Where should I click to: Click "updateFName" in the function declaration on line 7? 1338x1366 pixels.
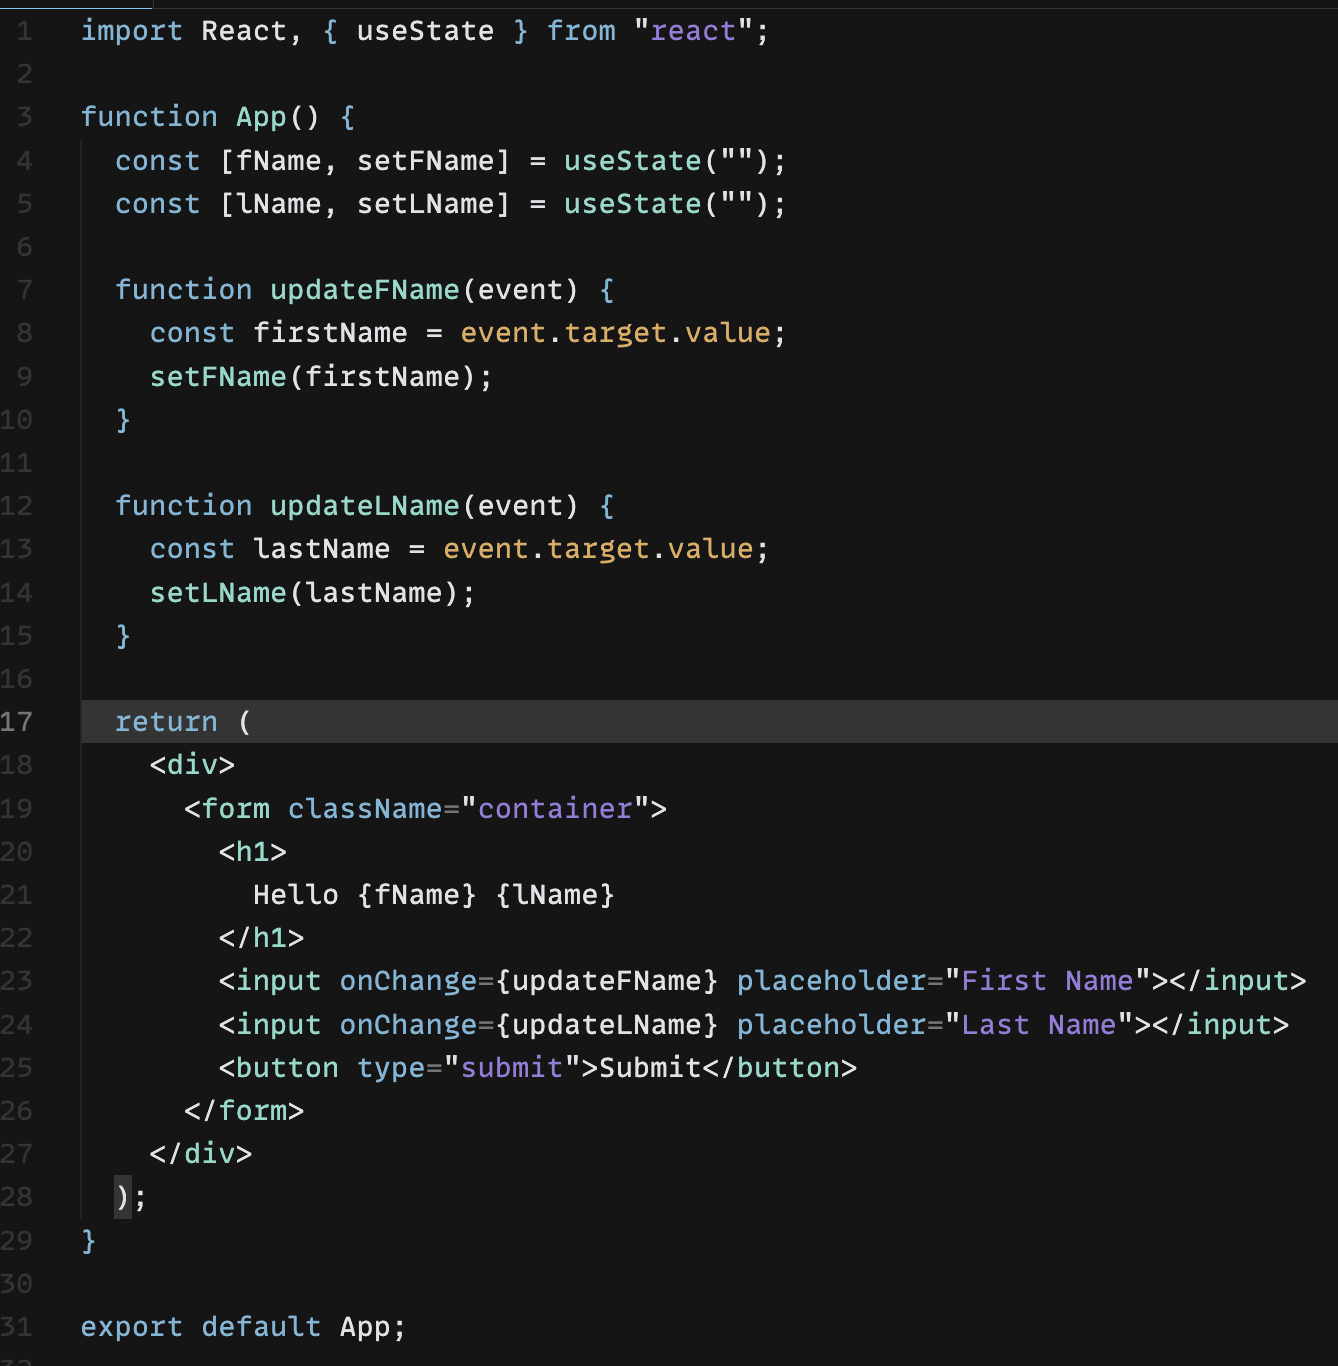pyautogui.click(x=365, y=290)
